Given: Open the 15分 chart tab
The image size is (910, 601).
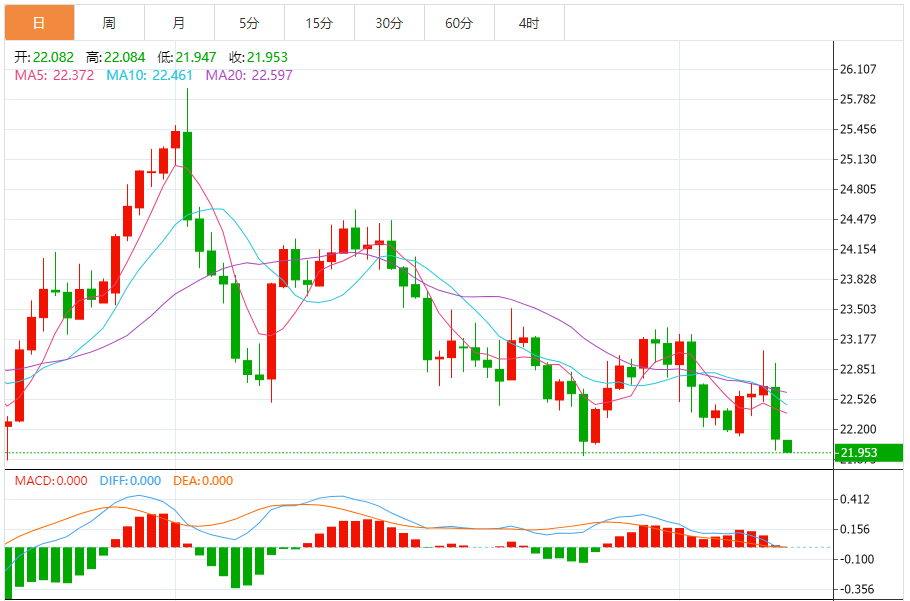Looking at the screenshot, I should [x=319, y=23].
